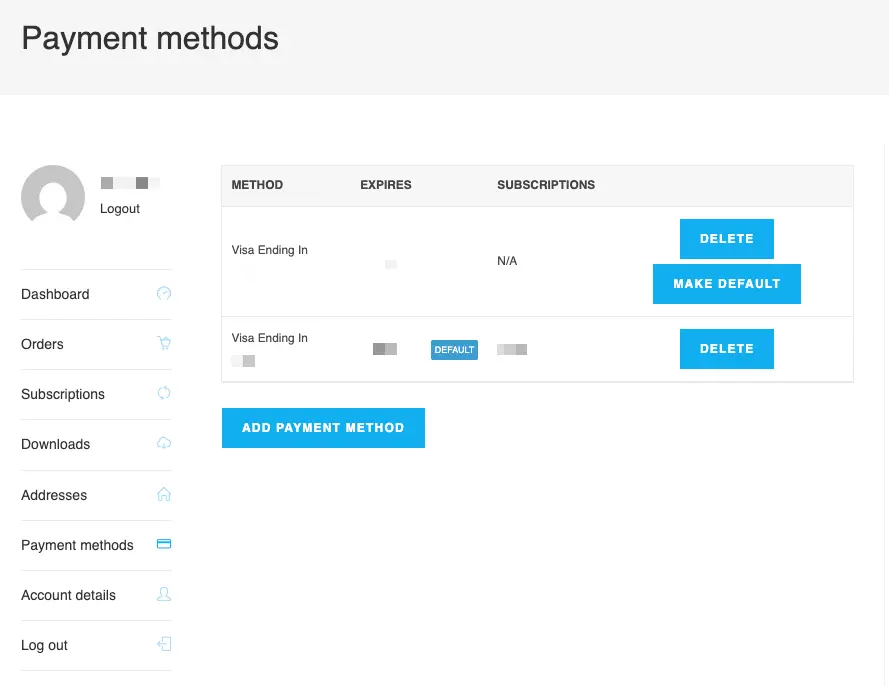Click the Log out door icon
The image size is (889, 686).
pyautogui.click(x=164, y=644)
